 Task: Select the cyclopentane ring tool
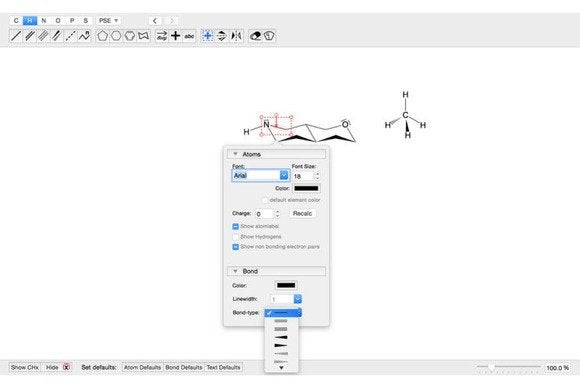(x=102, y=36)
